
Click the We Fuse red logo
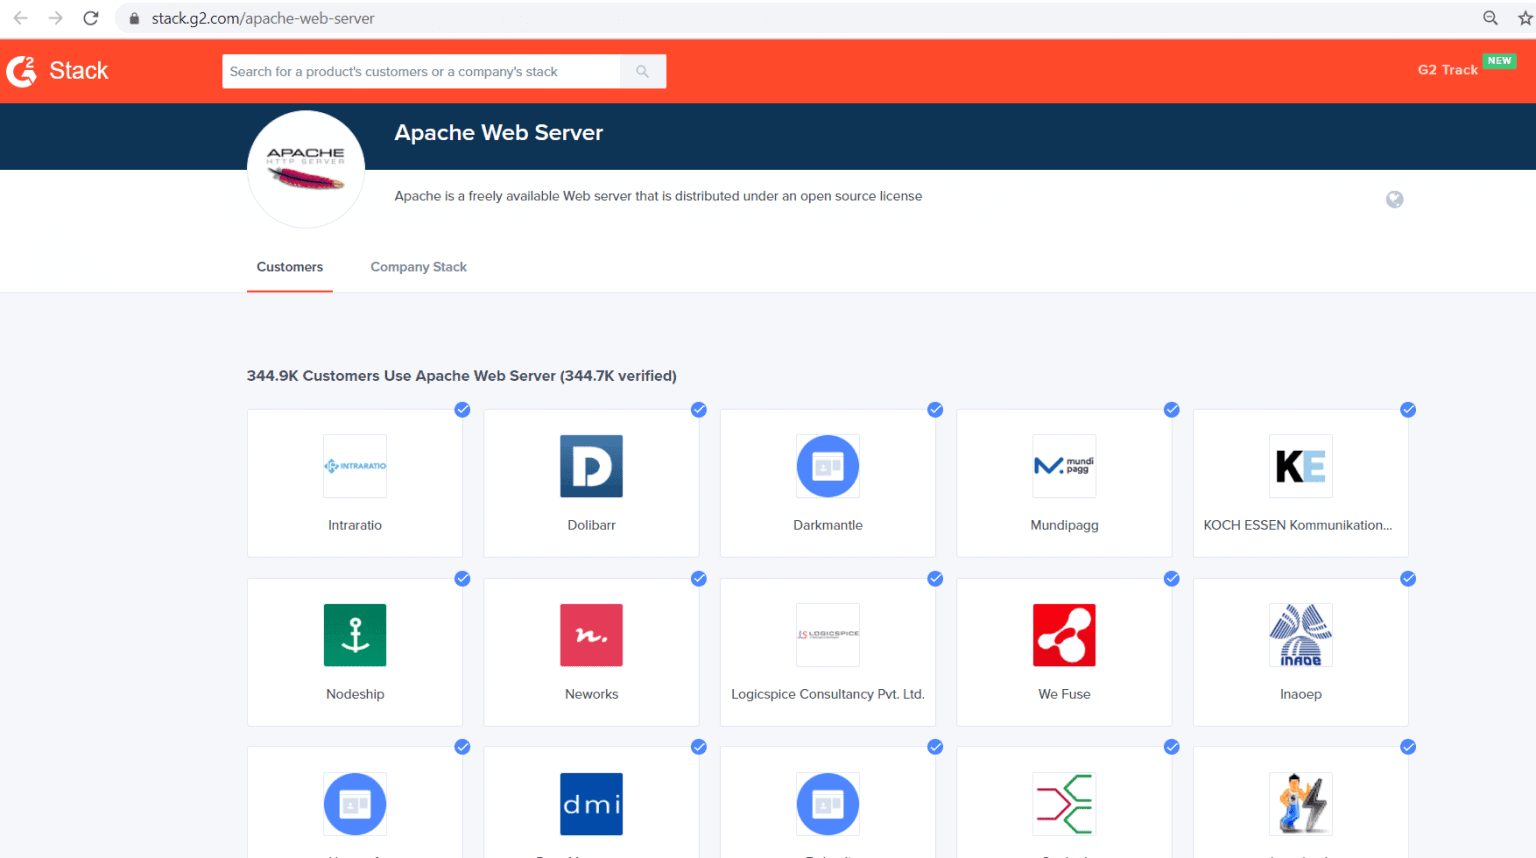click(x=1064, y=635)
